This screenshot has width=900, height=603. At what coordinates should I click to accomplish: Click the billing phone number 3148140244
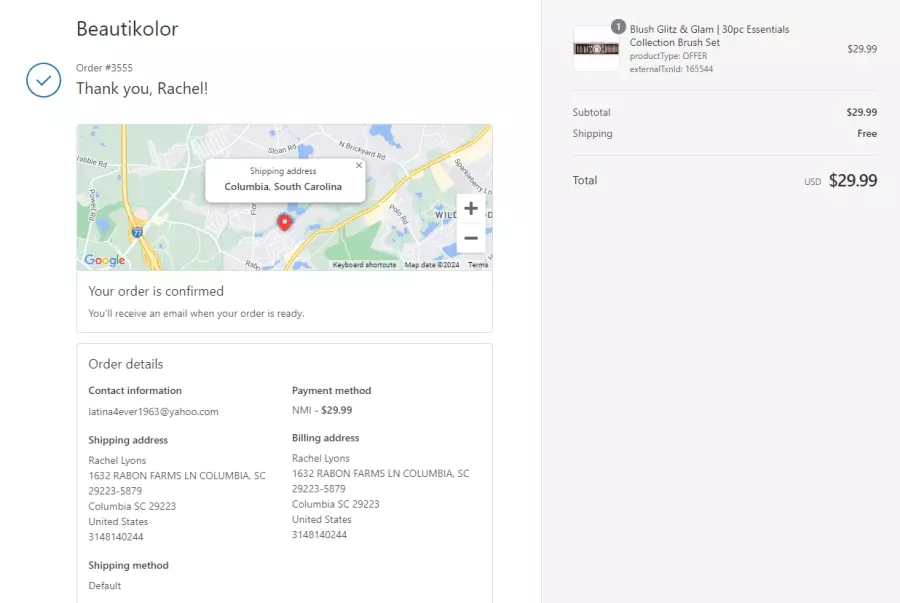[x=320, y=534]
